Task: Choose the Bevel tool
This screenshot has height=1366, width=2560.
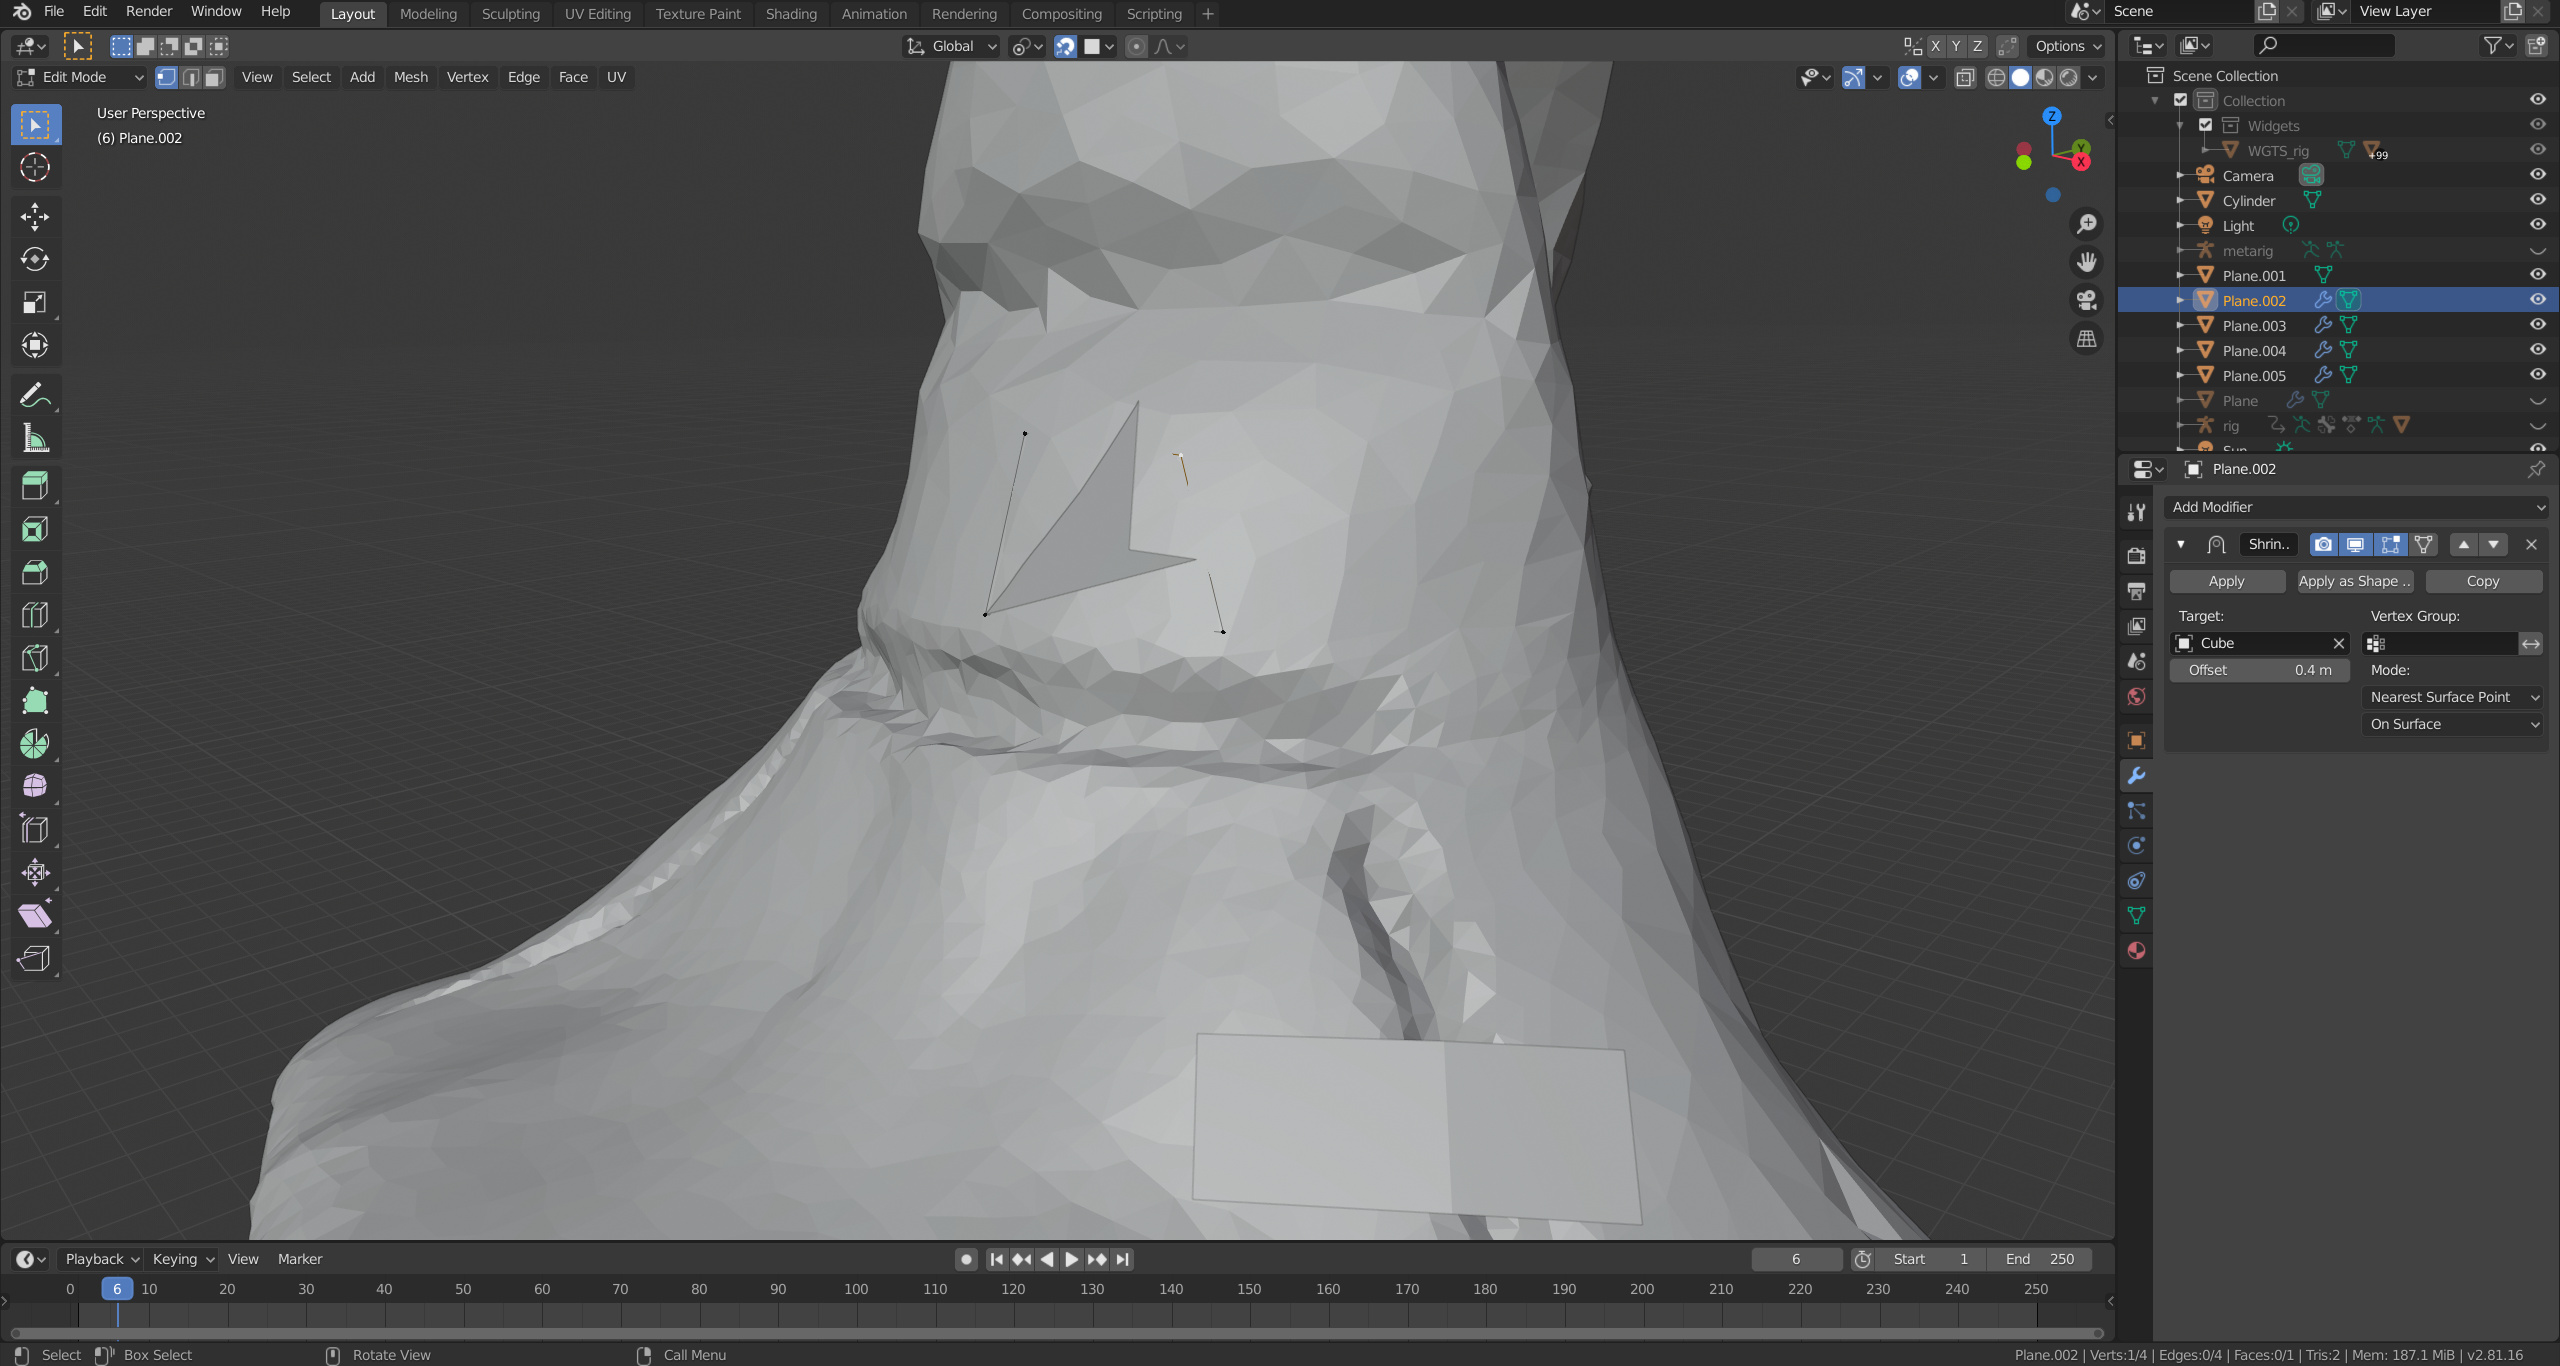Action: (x=35, y=572)
